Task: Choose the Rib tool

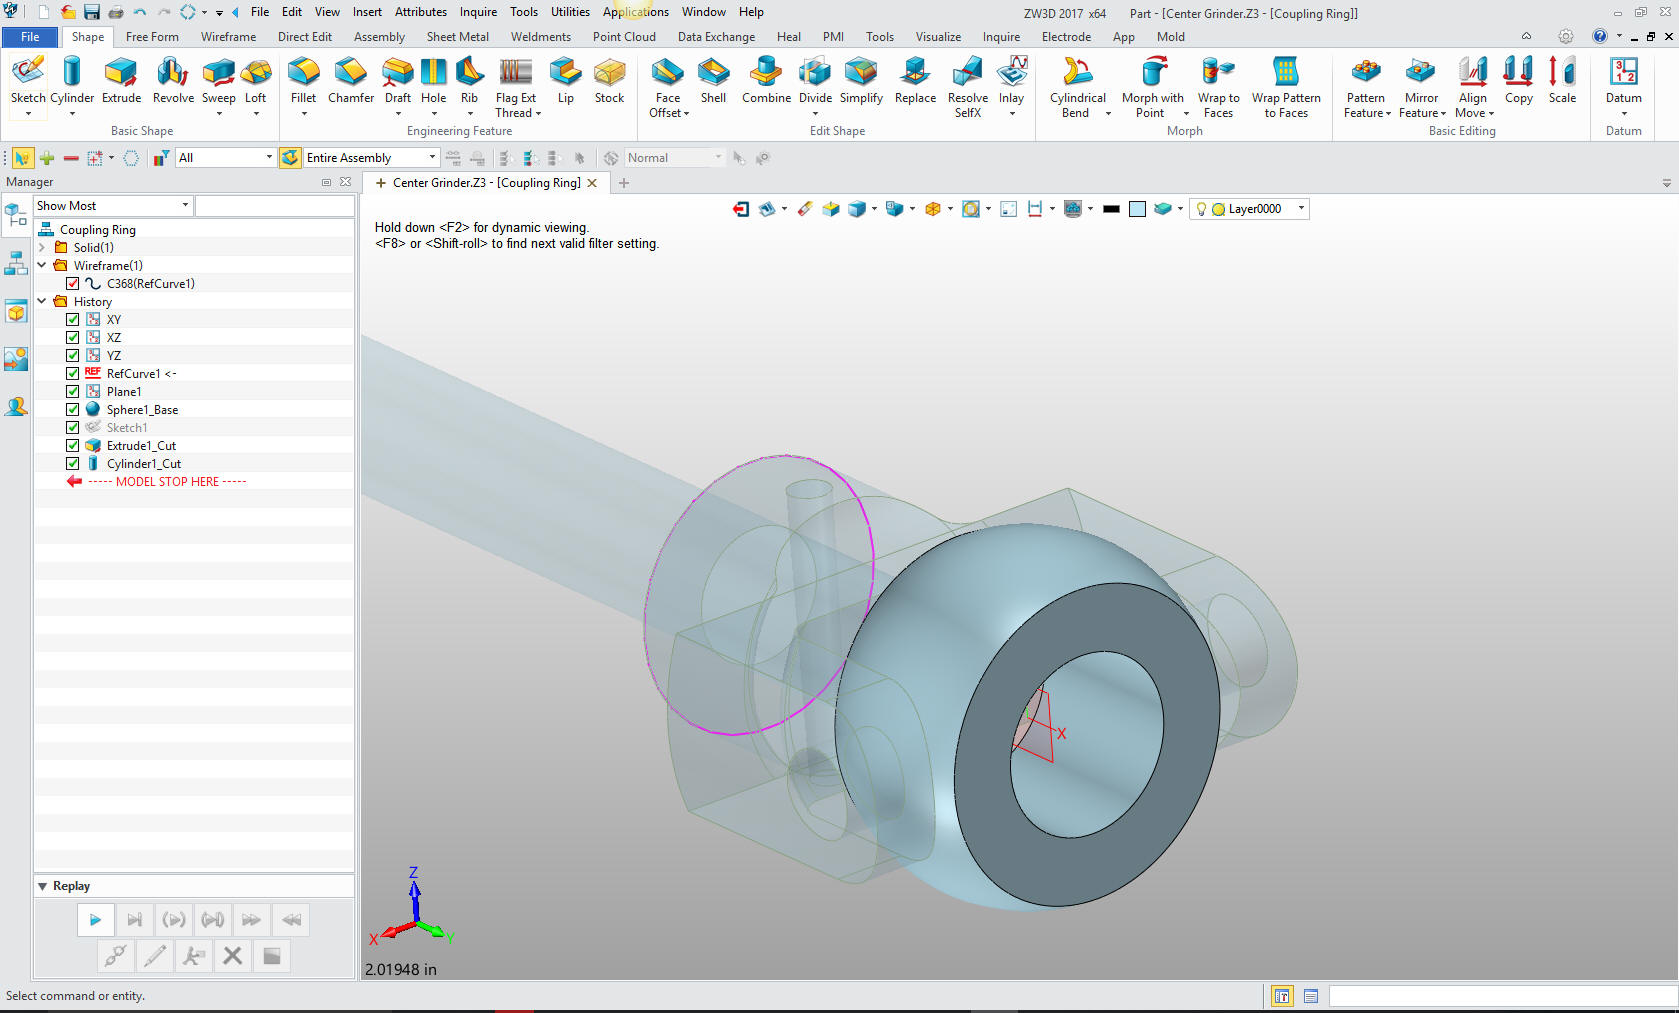Action: click(469, 80)
